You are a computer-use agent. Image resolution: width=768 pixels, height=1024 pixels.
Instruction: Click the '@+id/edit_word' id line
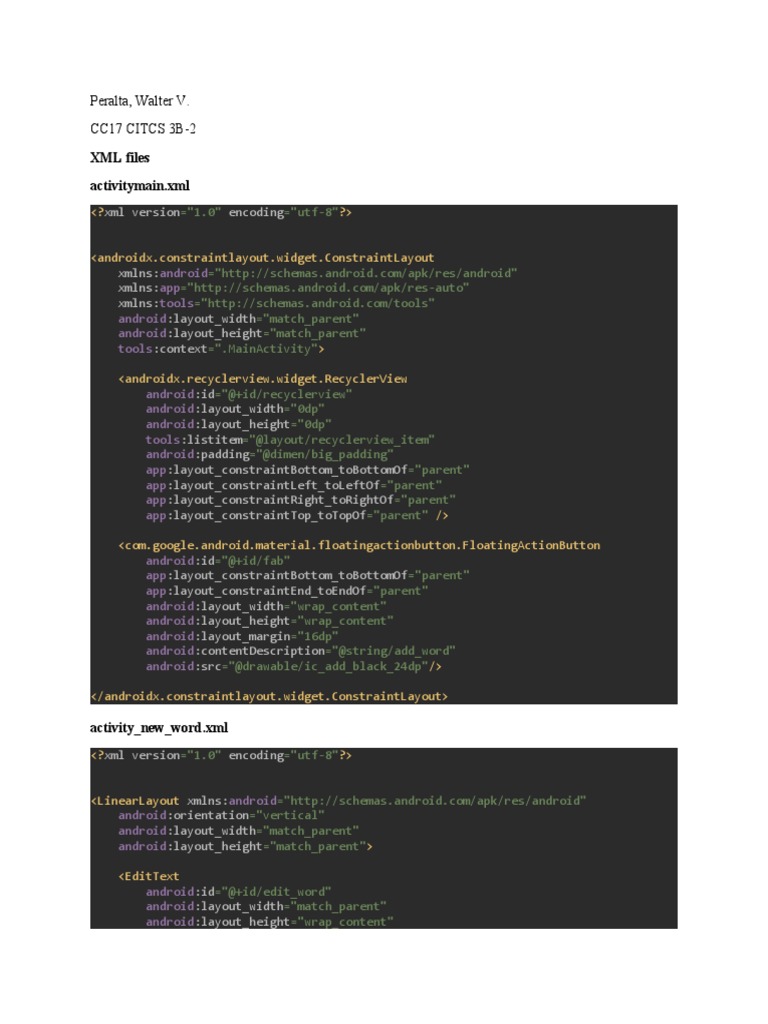pos(238,891)
